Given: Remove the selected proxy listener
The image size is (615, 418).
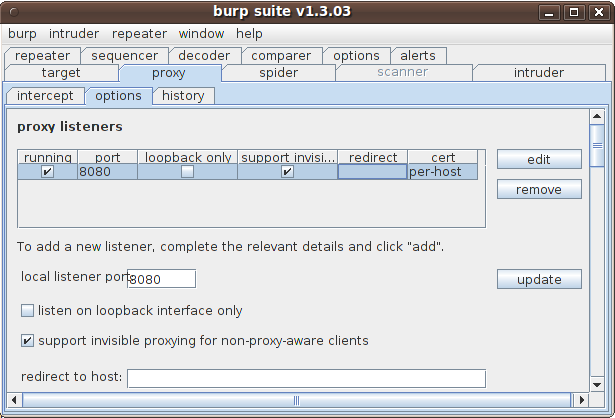Looking at the screenshot, I should [539, 190].
